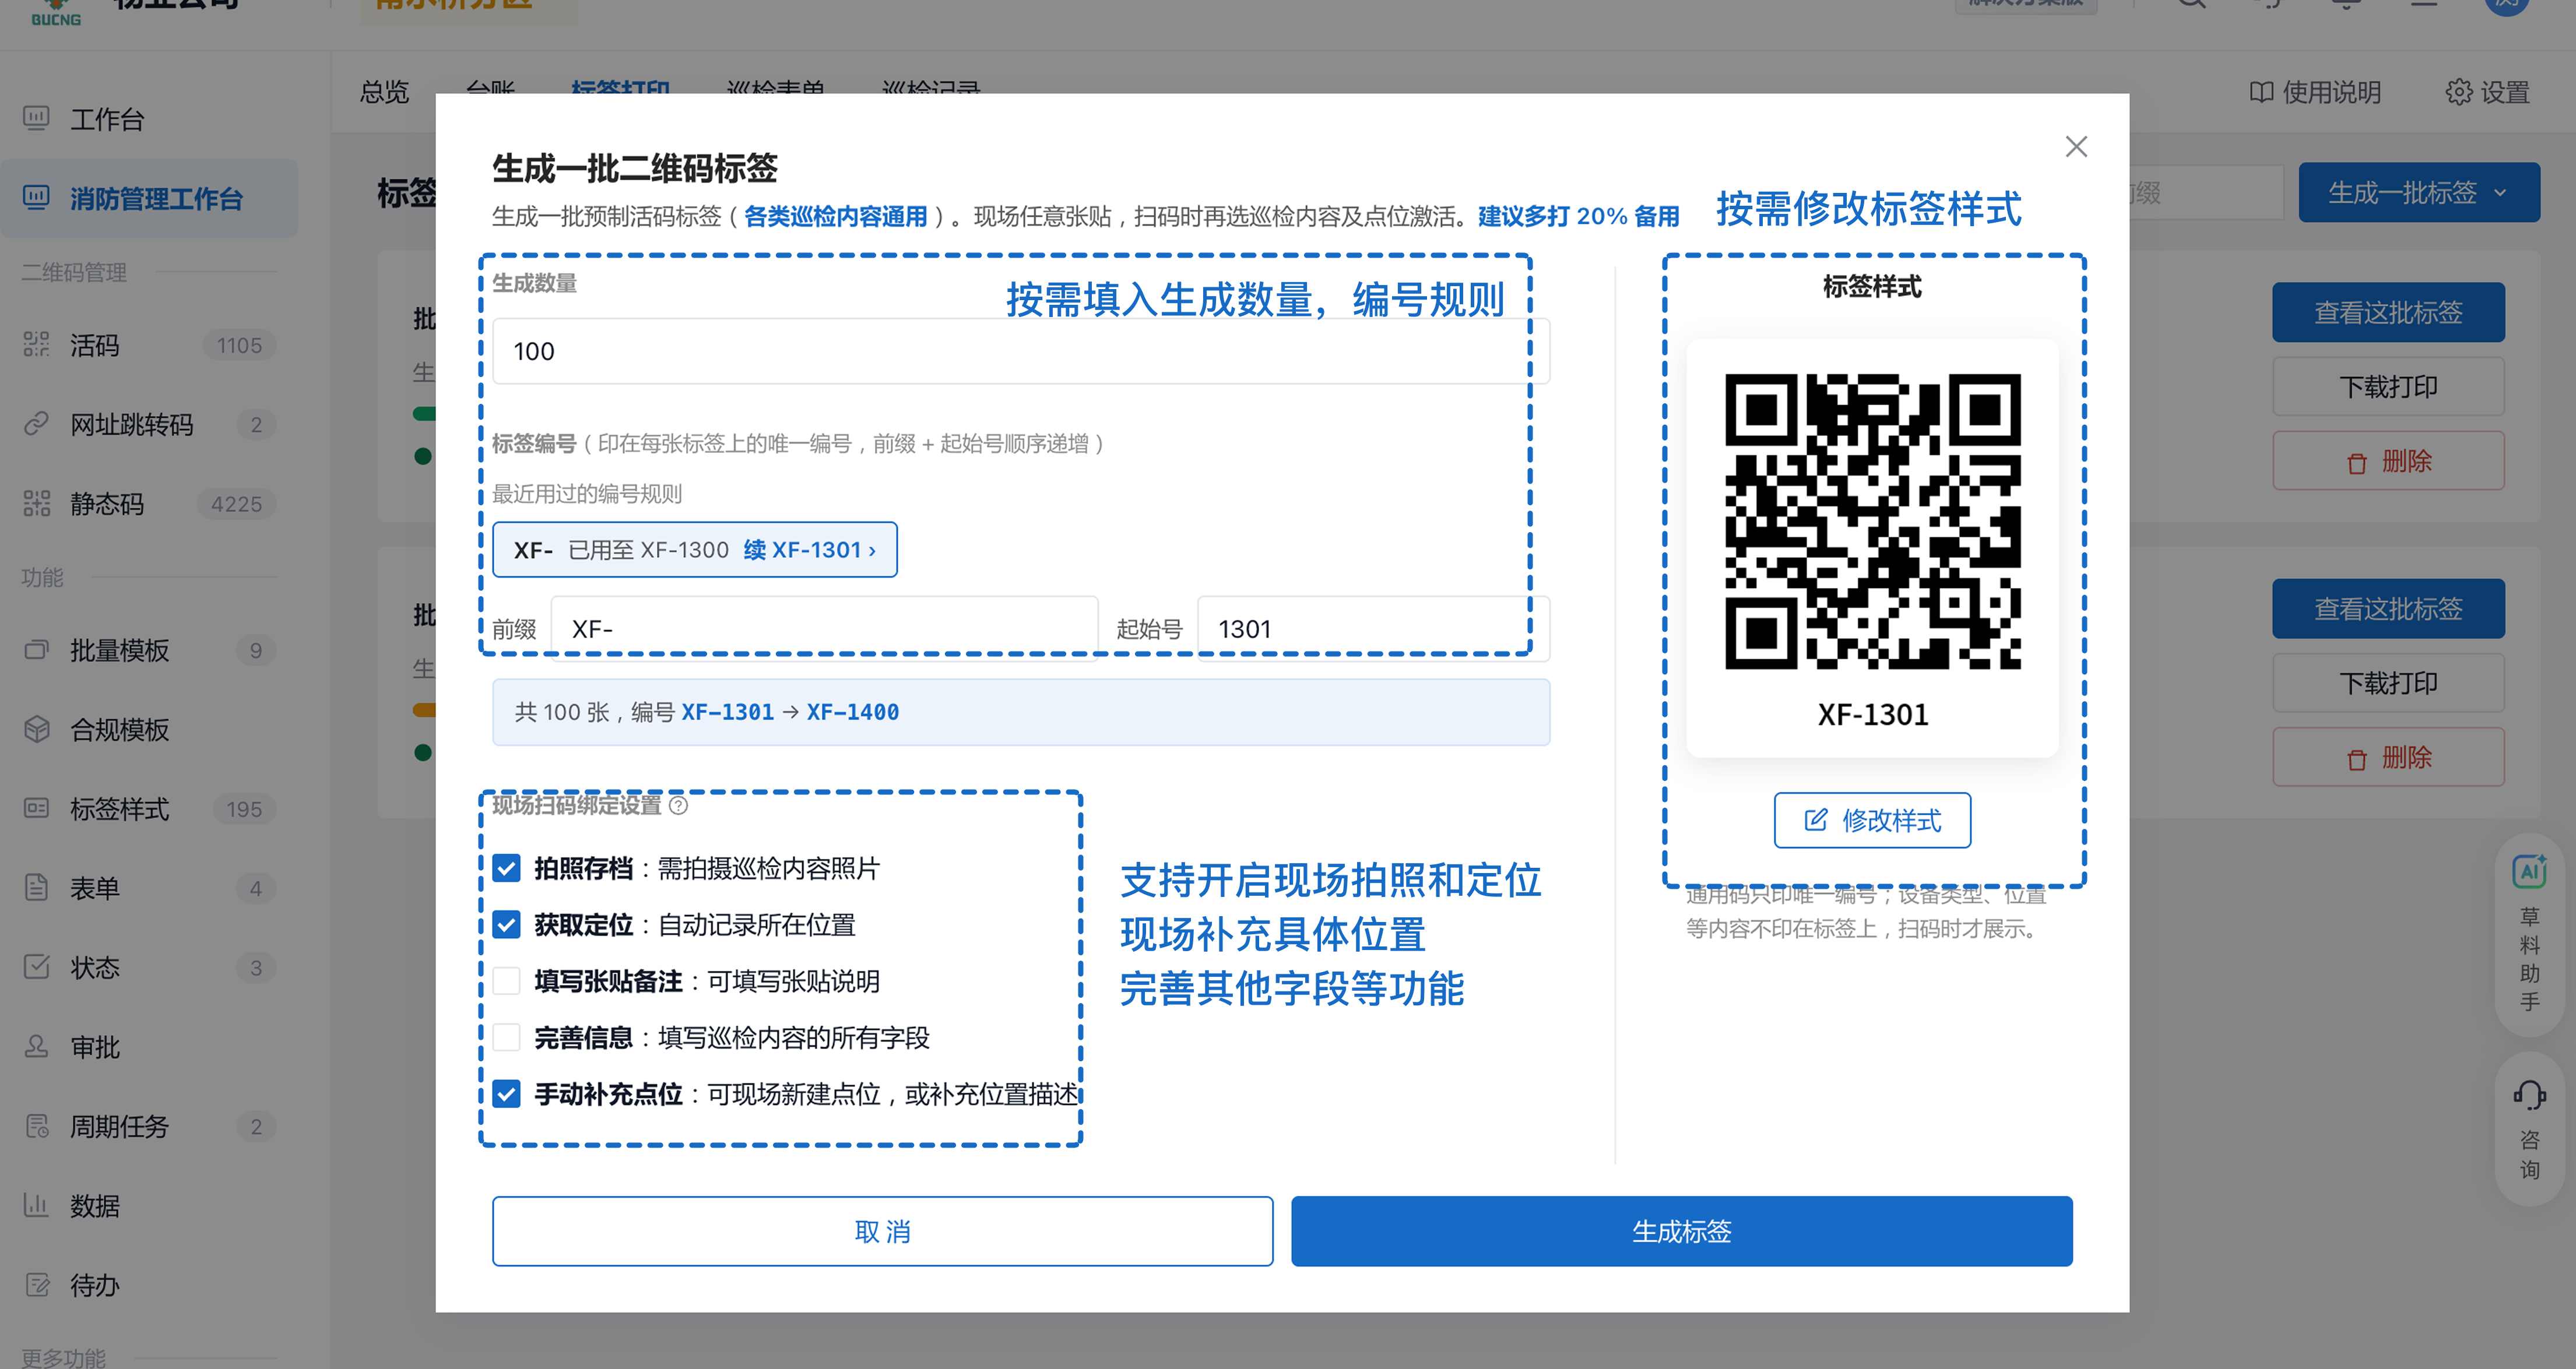Open the 审批 person icon

tap(36, 1046)
